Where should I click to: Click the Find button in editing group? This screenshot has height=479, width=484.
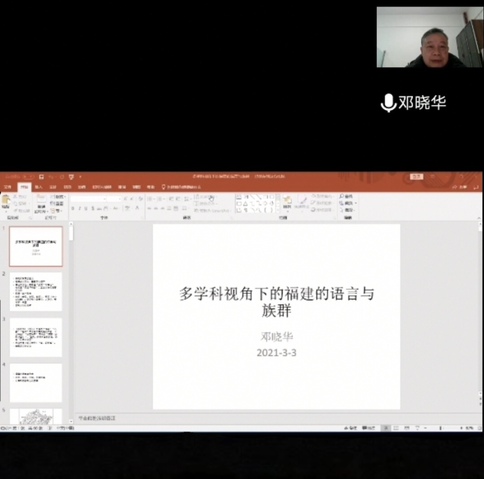[x=346, y=196]
